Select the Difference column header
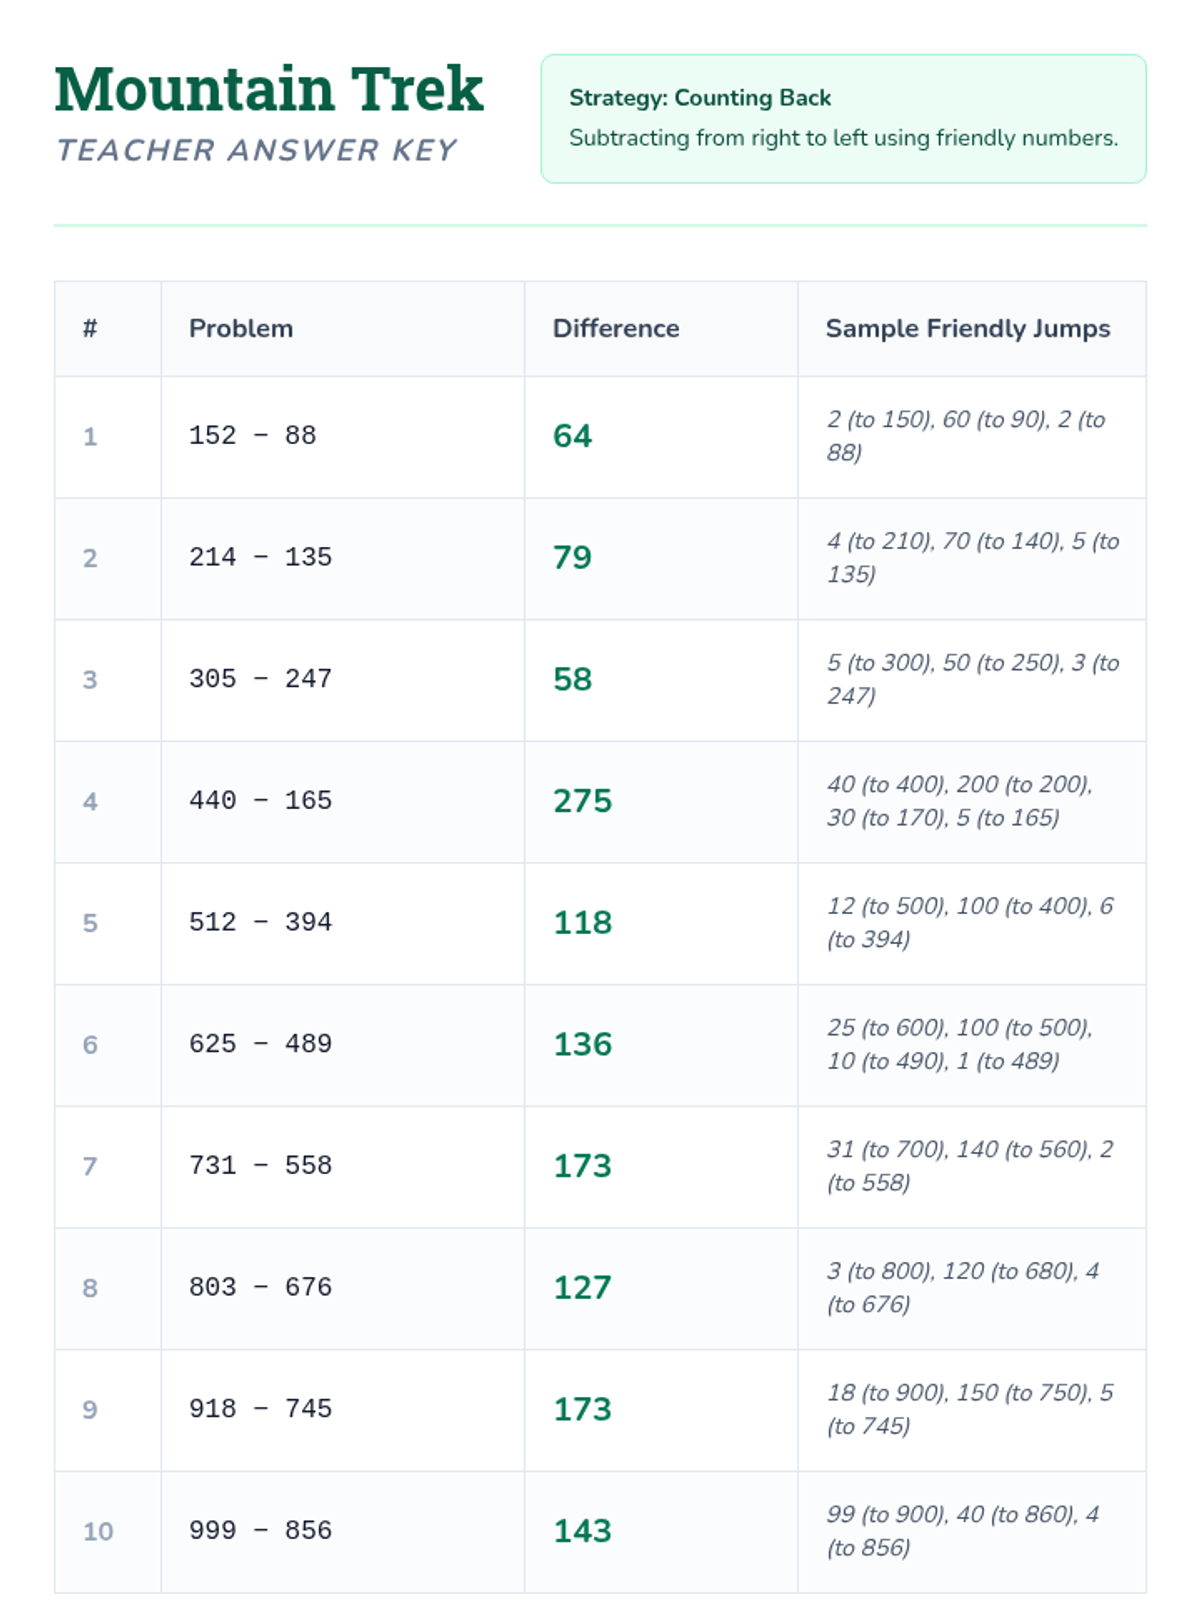 click(616, 329)
